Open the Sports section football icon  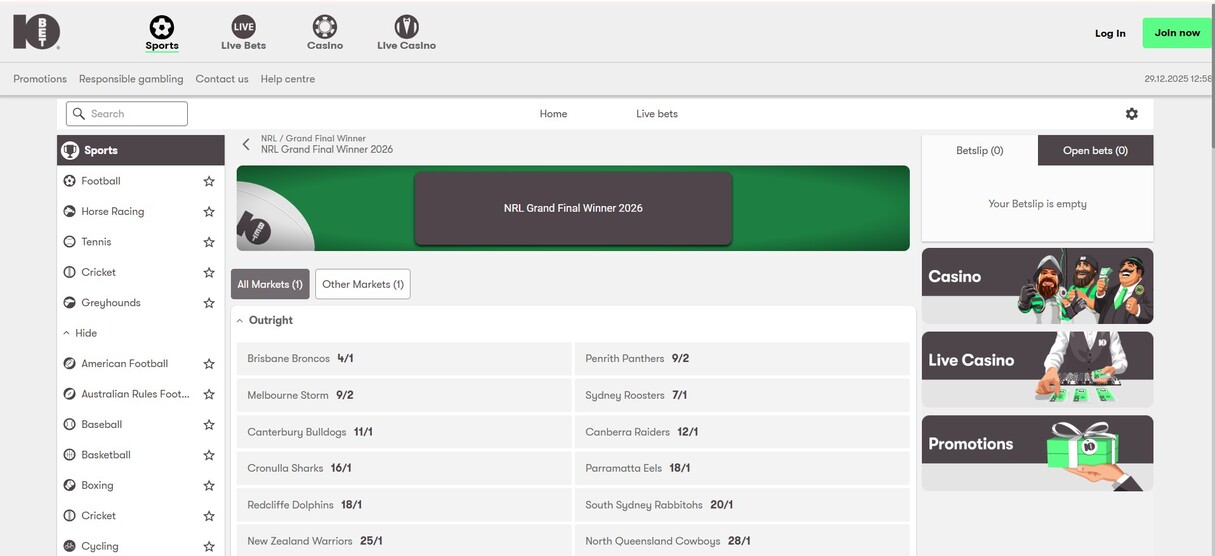click(x=161, y=26)
